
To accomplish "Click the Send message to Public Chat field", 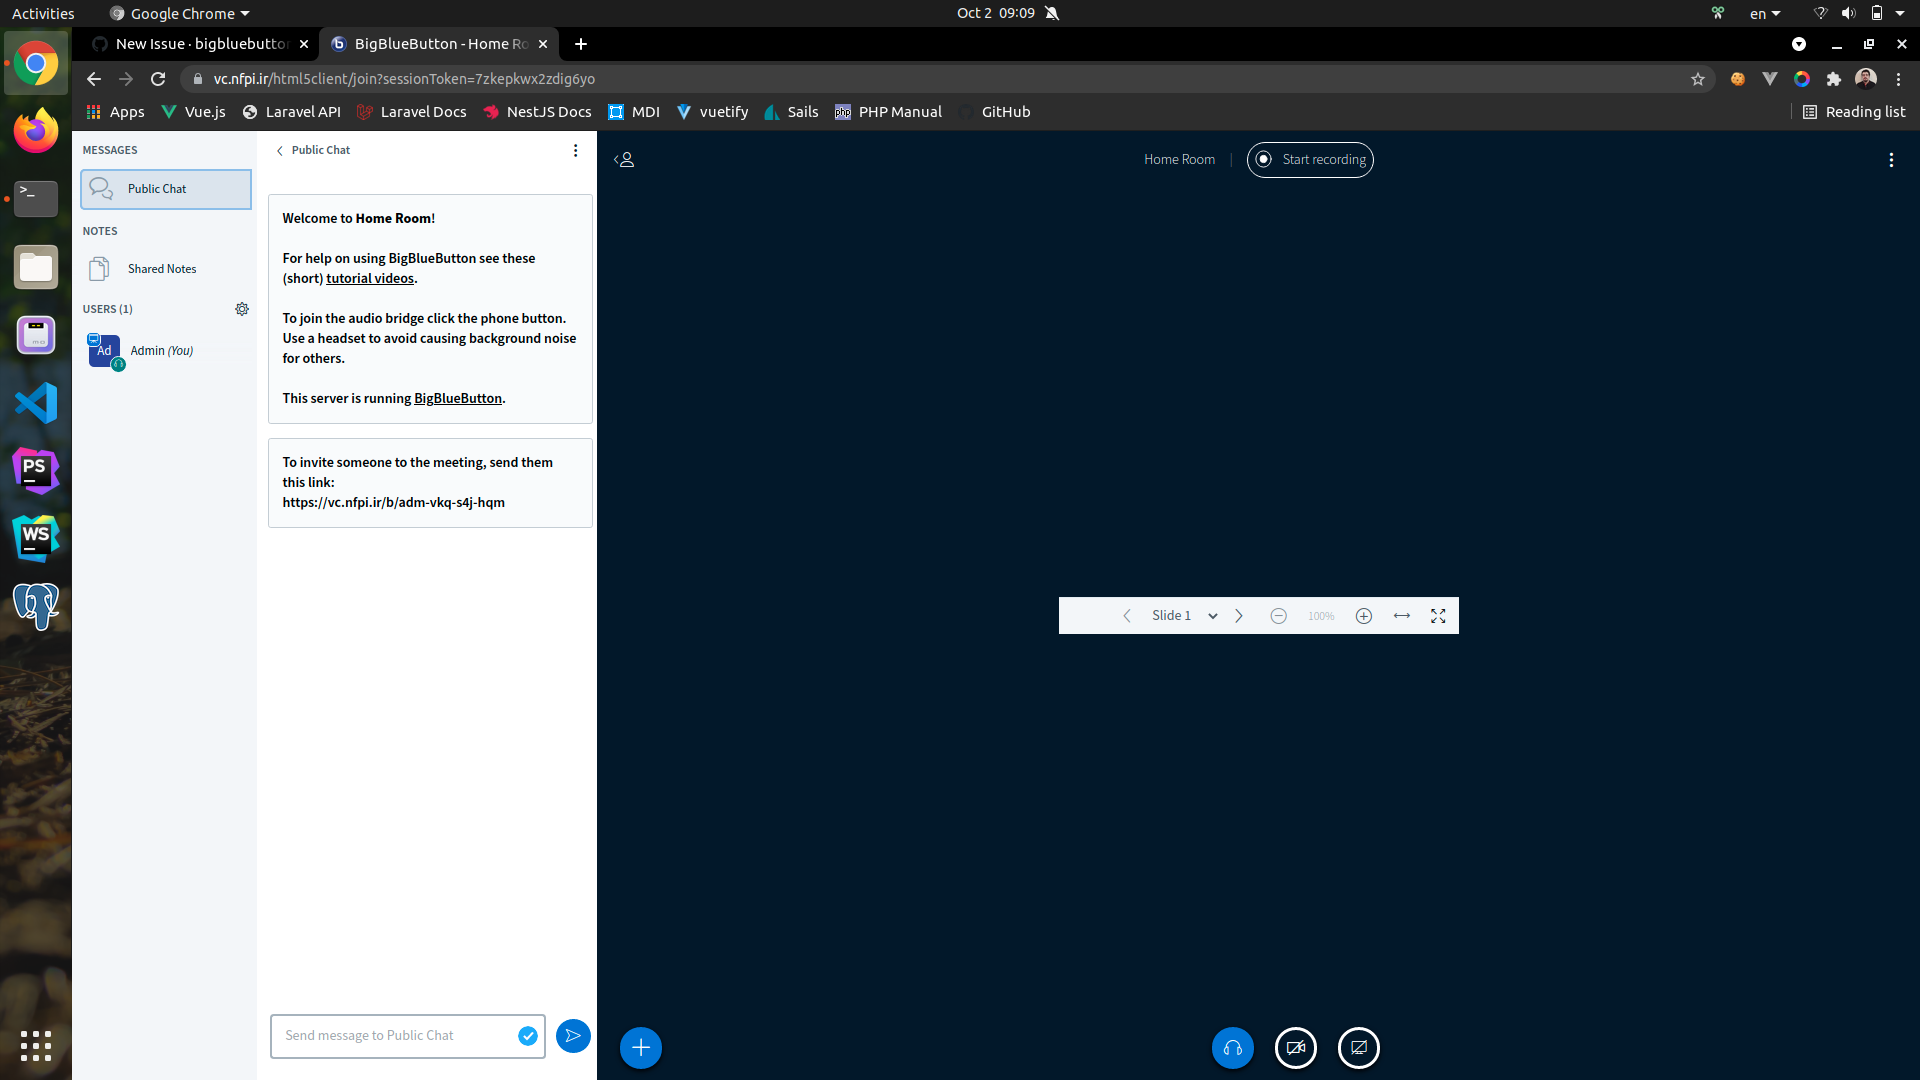I will (400, 1036).
